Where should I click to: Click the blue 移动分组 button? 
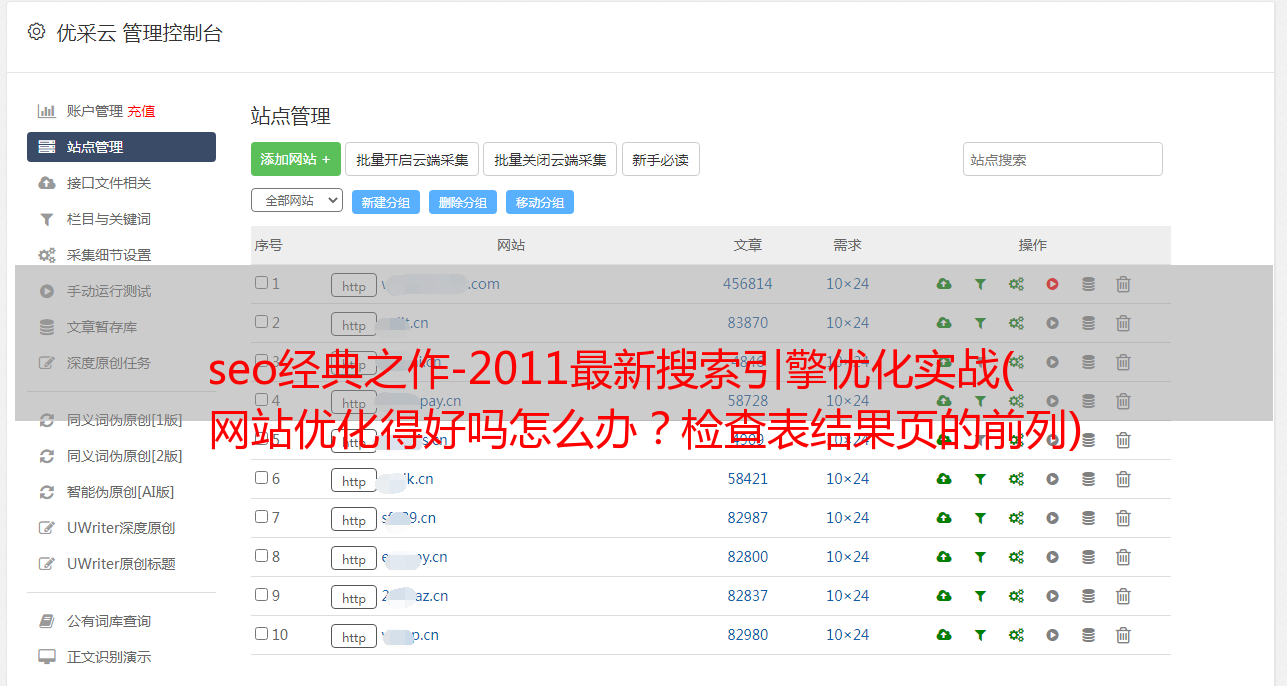pyautogui.click(x=540, y=202)
